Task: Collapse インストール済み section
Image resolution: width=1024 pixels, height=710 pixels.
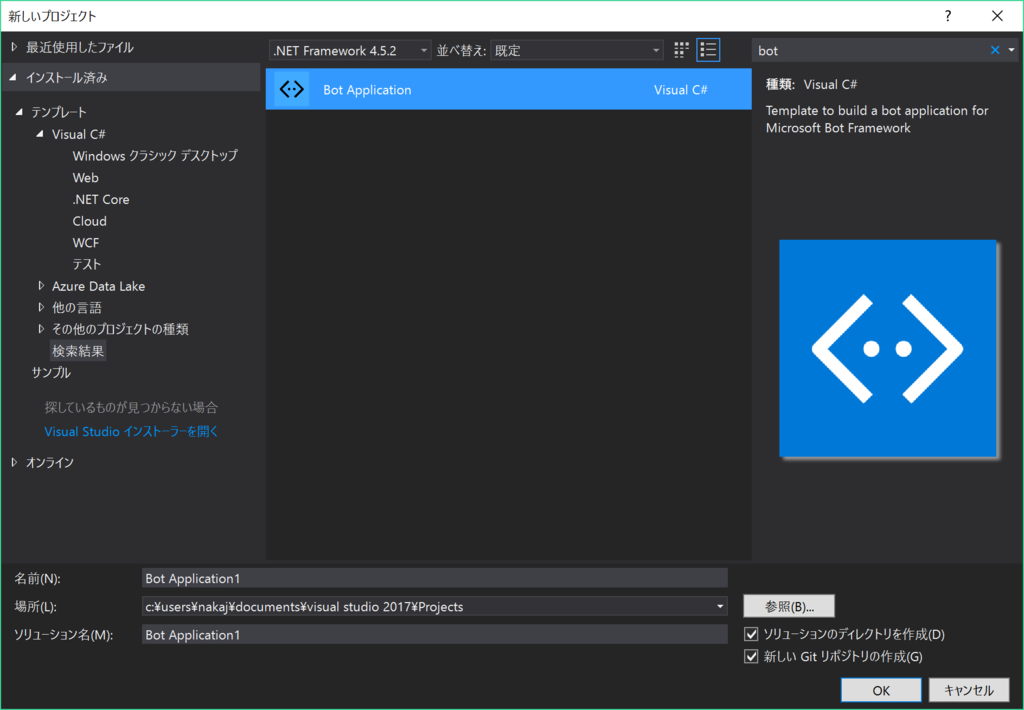Action: point(13,78)
